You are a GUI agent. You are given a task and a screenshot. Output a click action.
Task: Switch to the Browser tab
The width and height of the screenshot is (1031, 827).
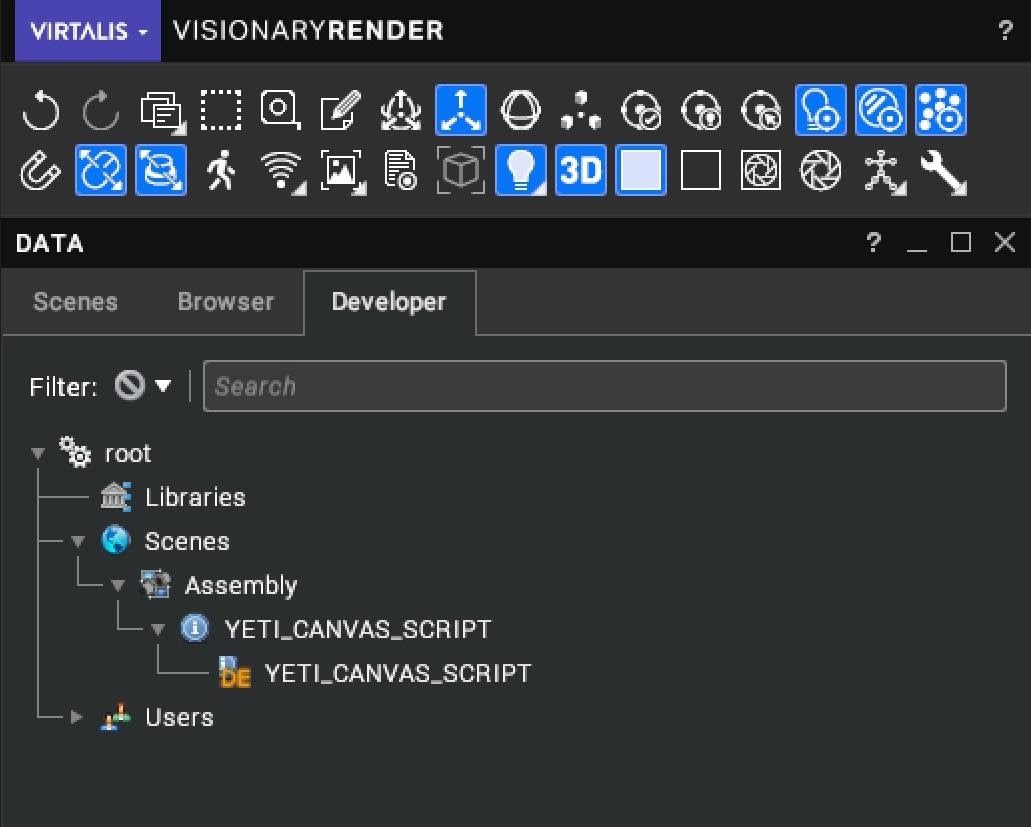(226, 302)
